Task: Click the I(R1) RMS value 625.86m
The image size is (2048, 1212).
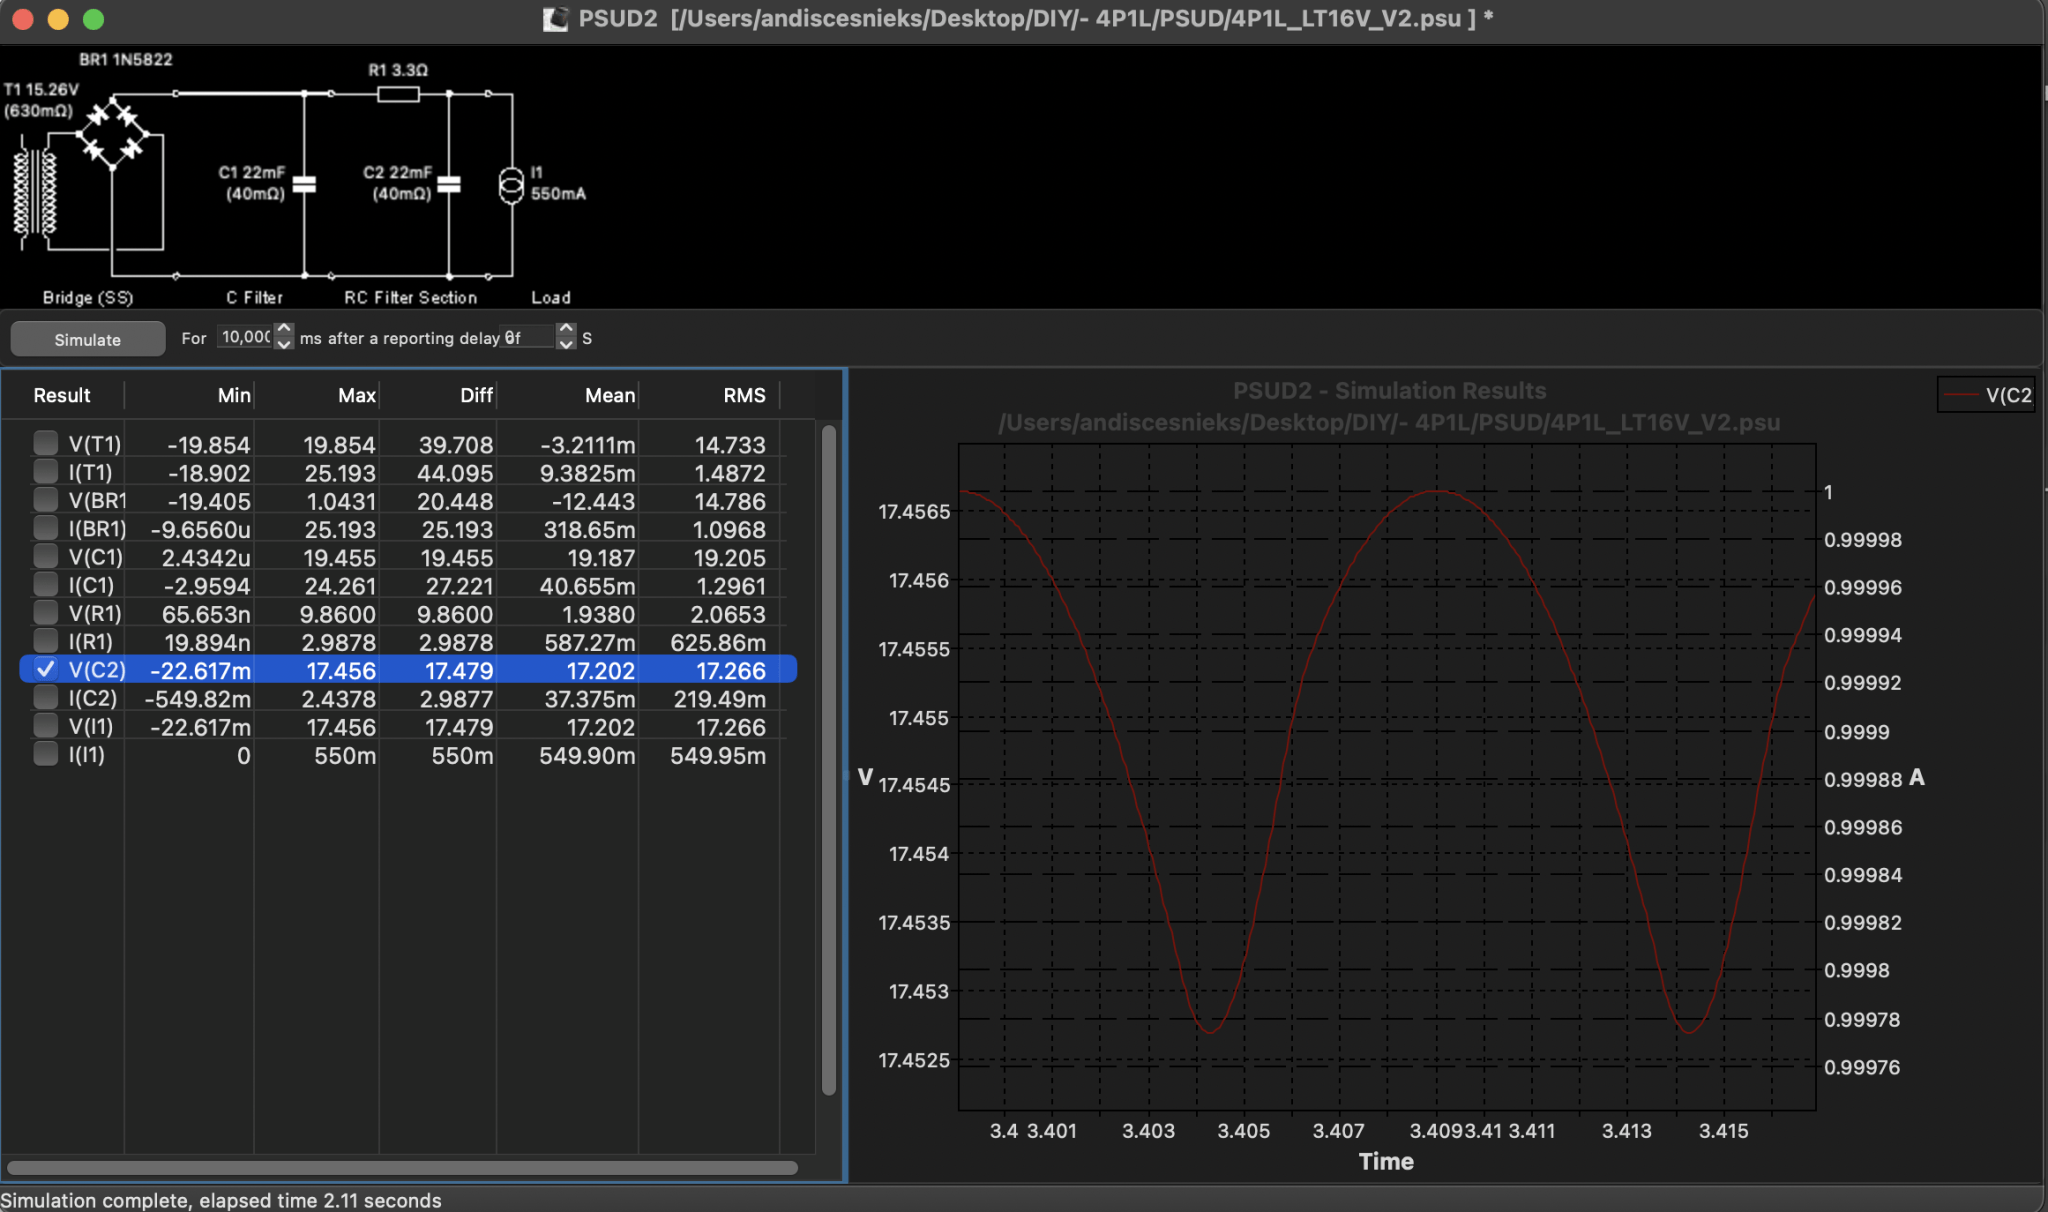Action: click(718, 643)
